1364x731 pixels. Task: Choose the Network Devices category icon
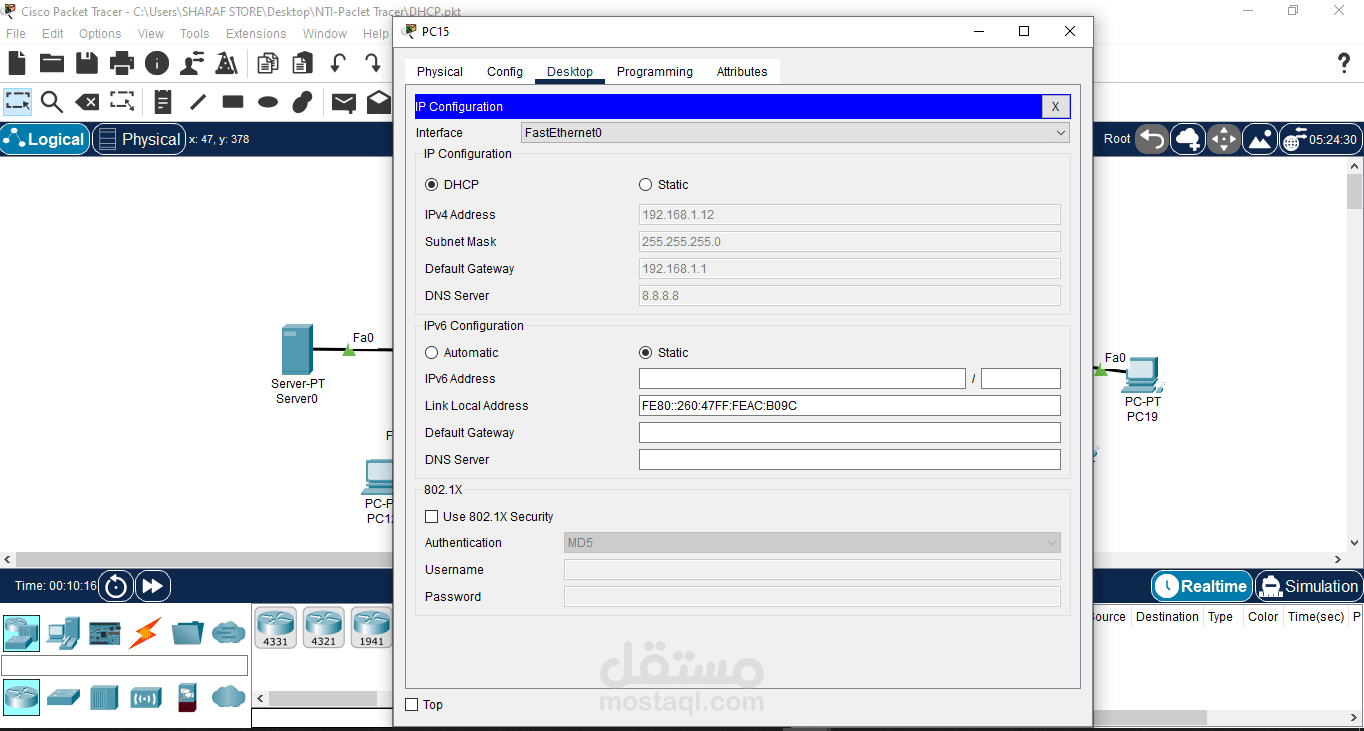(21, 632)
